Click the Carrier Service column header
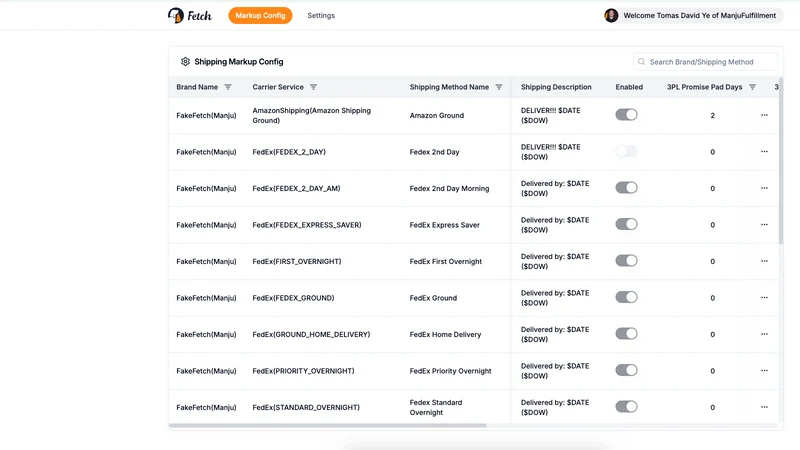The height and width of the screenshot is (450, 800). coord(278,87)
